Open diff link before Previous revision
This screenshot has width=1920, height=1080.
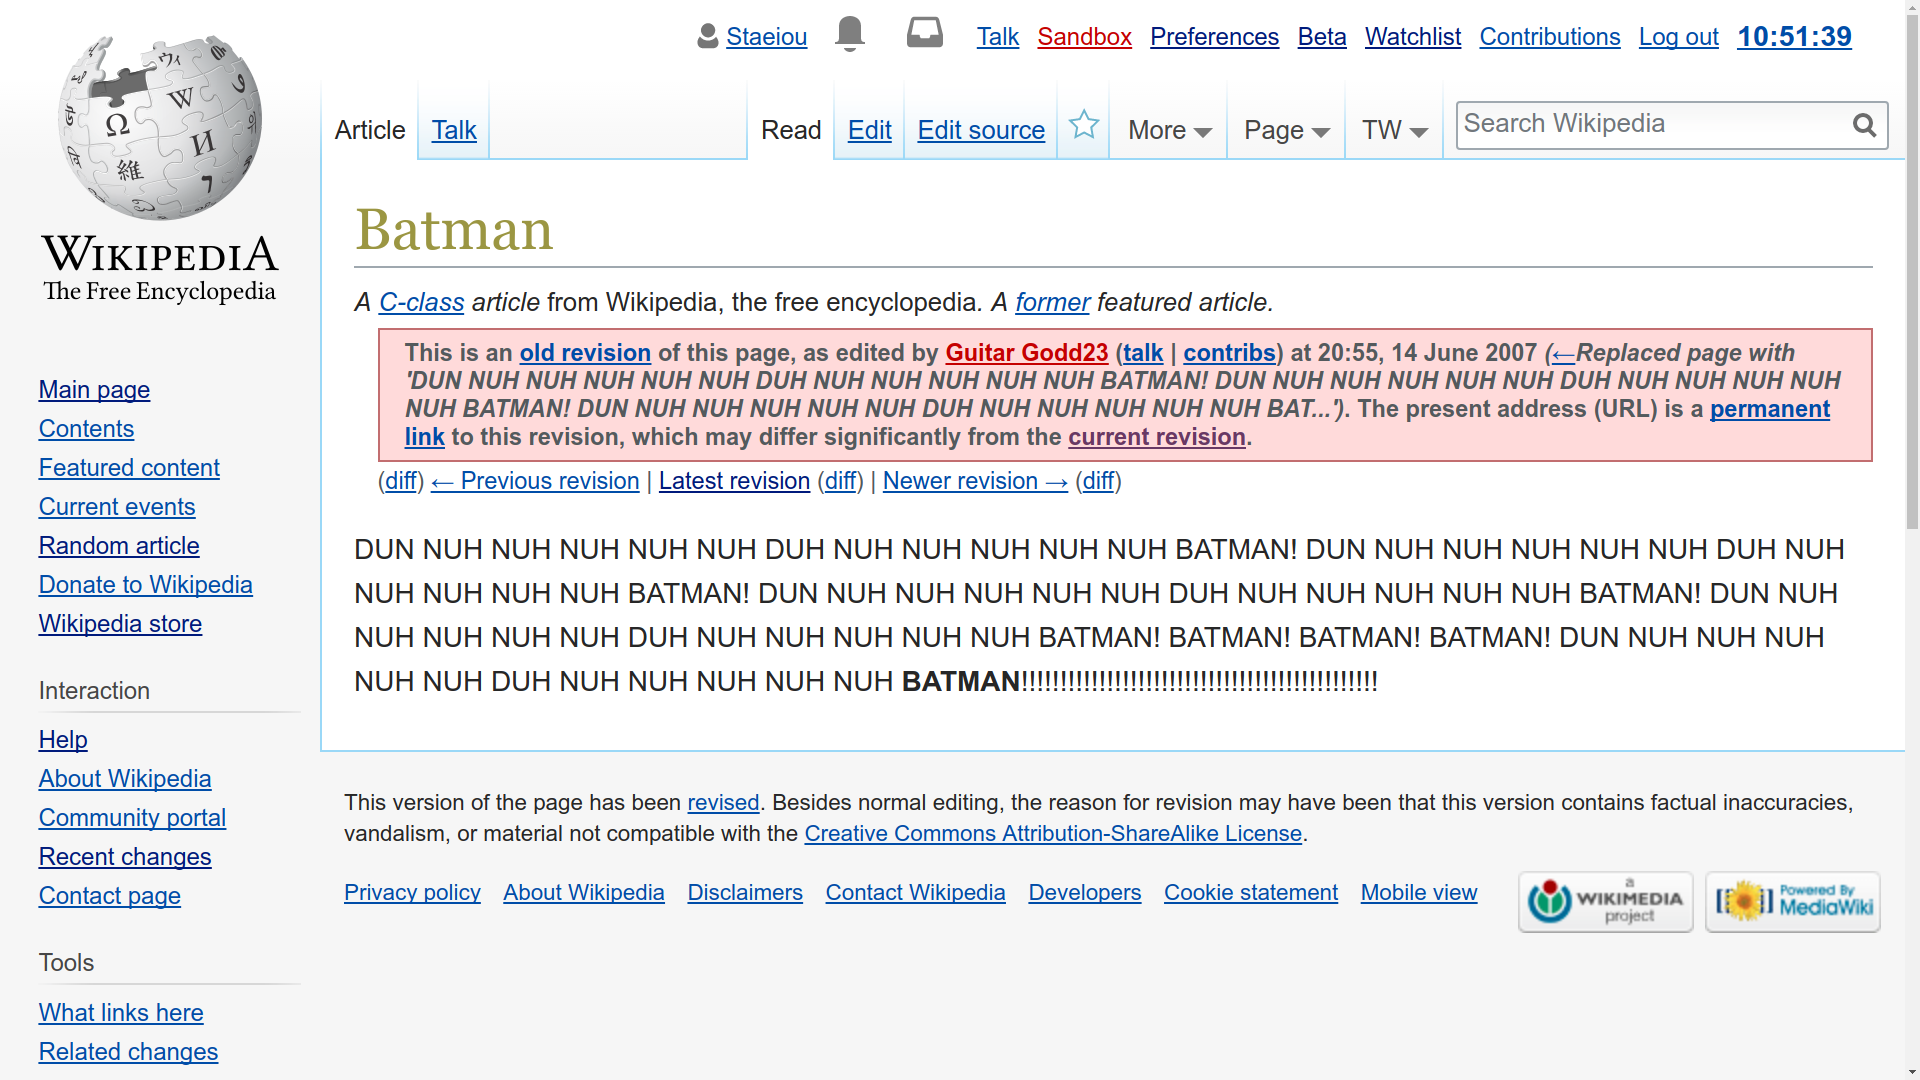(400, 481)
